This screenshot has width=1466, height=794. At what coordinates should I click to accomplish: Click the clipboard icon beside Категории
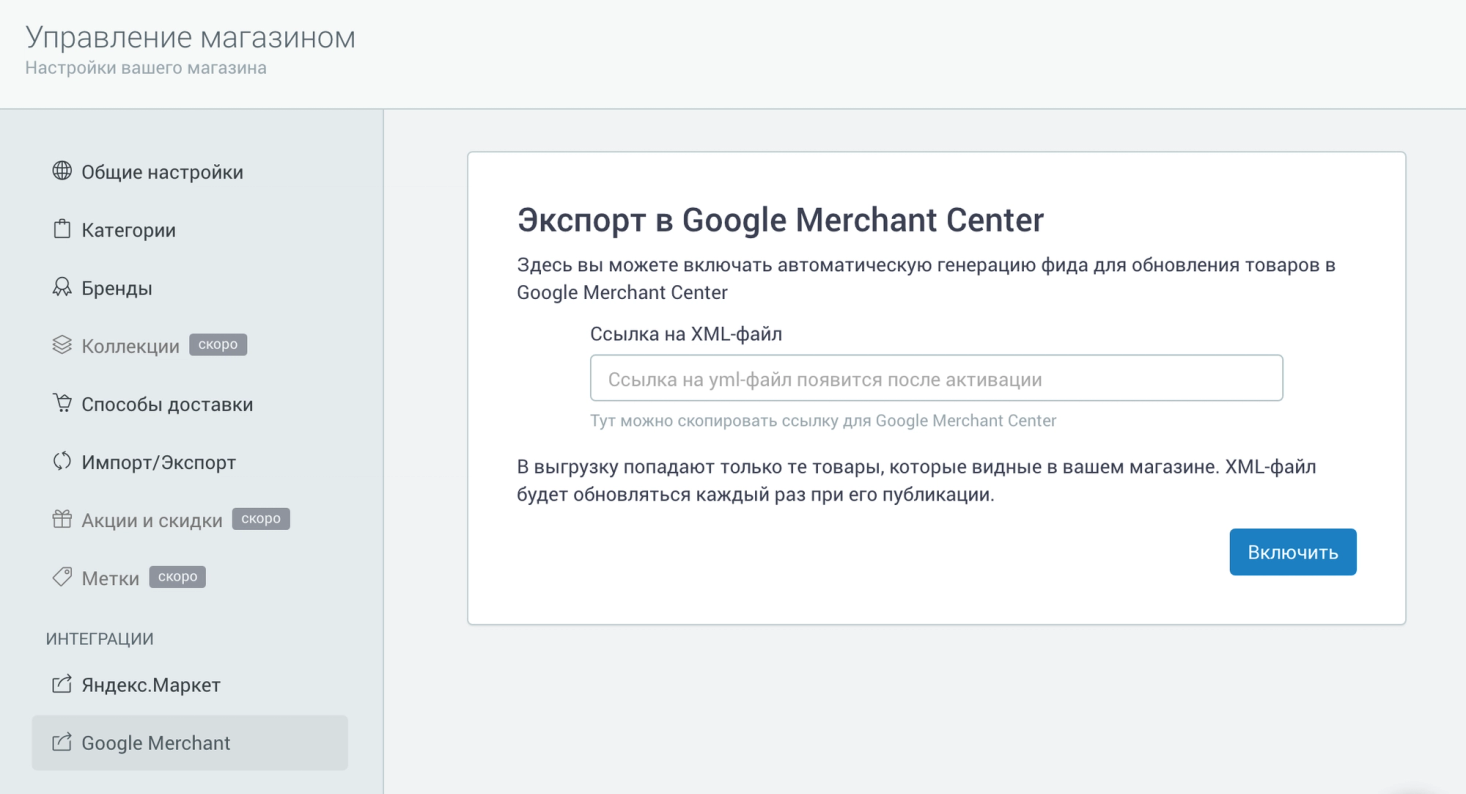click(62, 229)
